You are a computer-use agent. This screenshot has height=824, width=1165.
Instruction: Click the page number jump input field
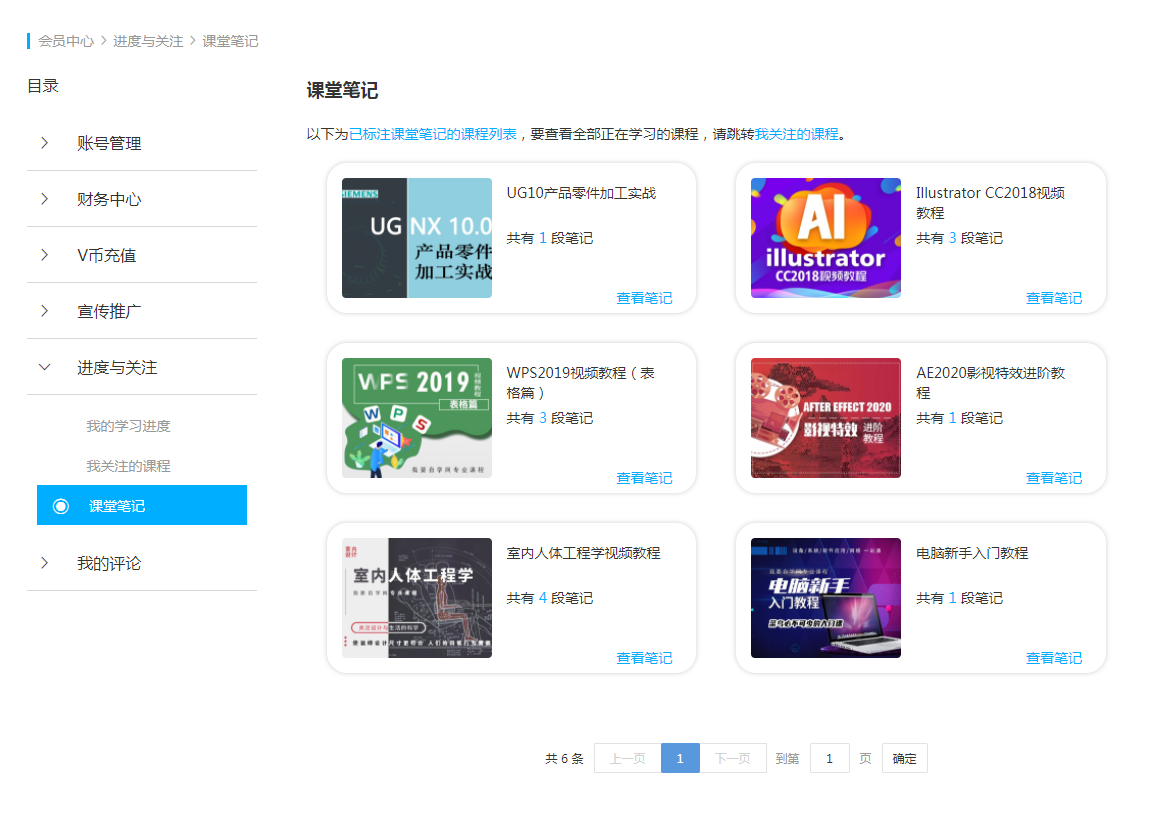pyautogui.click(x=829, y=759)
